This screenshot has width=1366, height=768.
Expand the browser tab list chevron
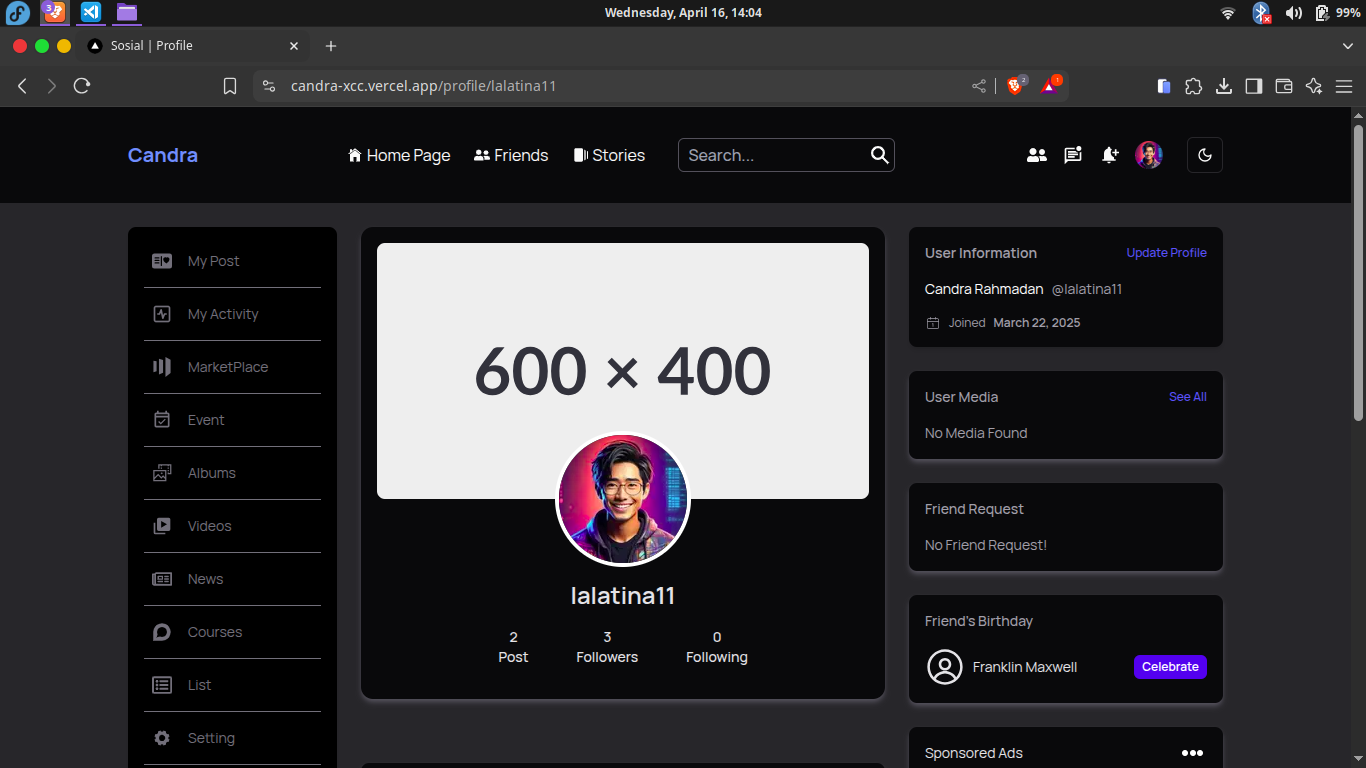pos(1347,46)
